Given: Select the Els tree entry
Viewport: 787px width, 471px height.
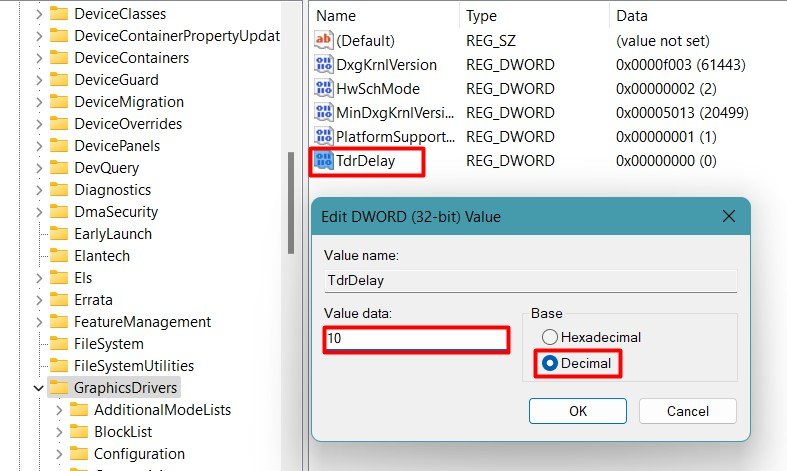Looking at the screenshot, I should point(83,278).
